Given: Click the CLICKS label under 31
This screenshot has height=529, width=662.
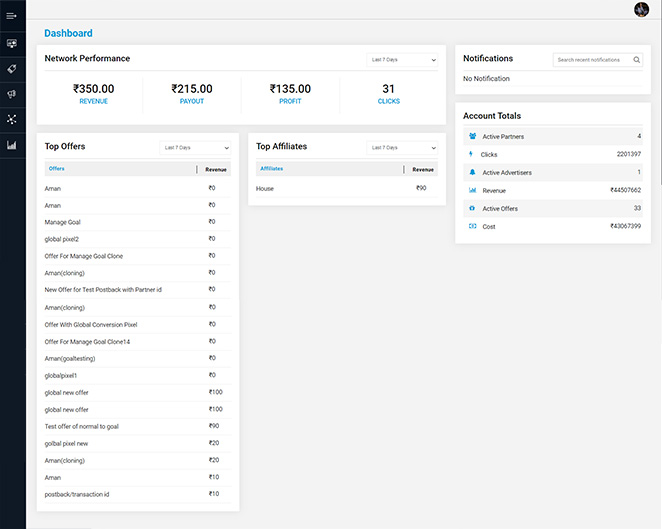Looking at the screenshot, I should [388, 101].
